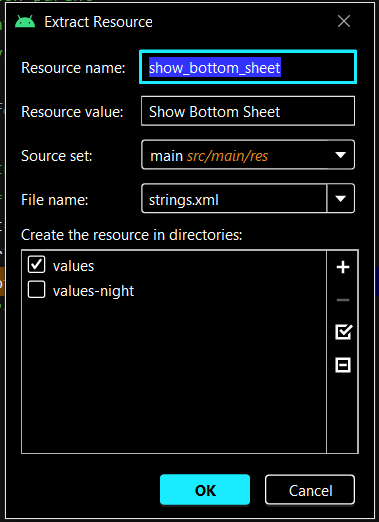Click the select all directories icon
This screenshot has width=379, height=522.
tap(343, 332)
